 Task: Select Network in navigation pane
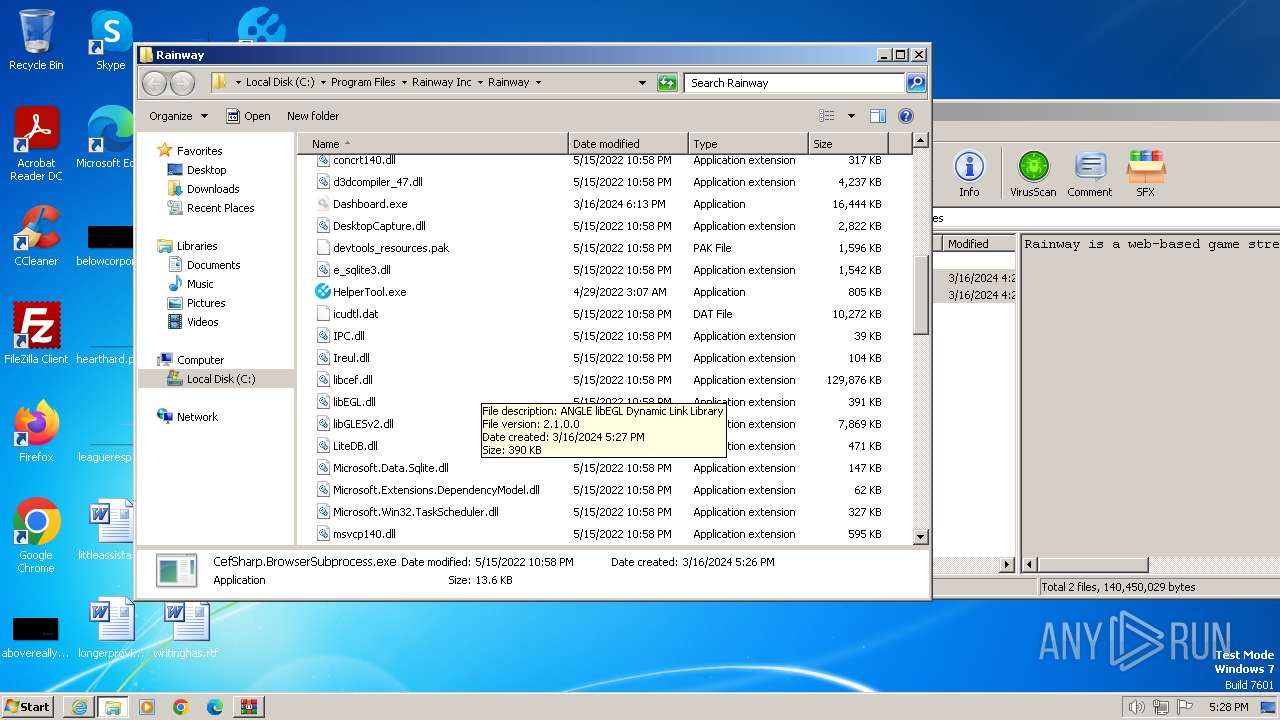click(x=197, y=417)
